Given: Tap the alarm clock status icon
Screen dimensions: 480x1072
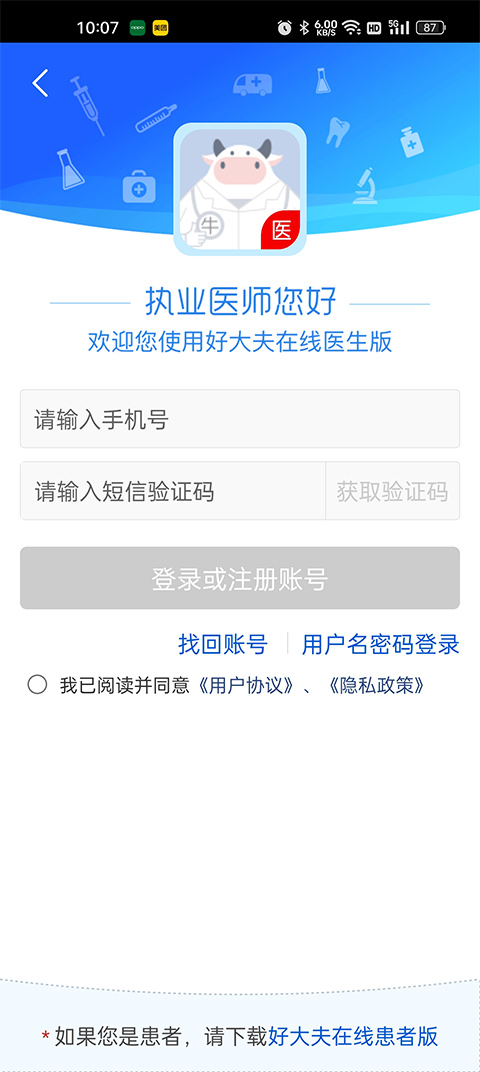Looking at the screenshot, I should click(284, 27).
